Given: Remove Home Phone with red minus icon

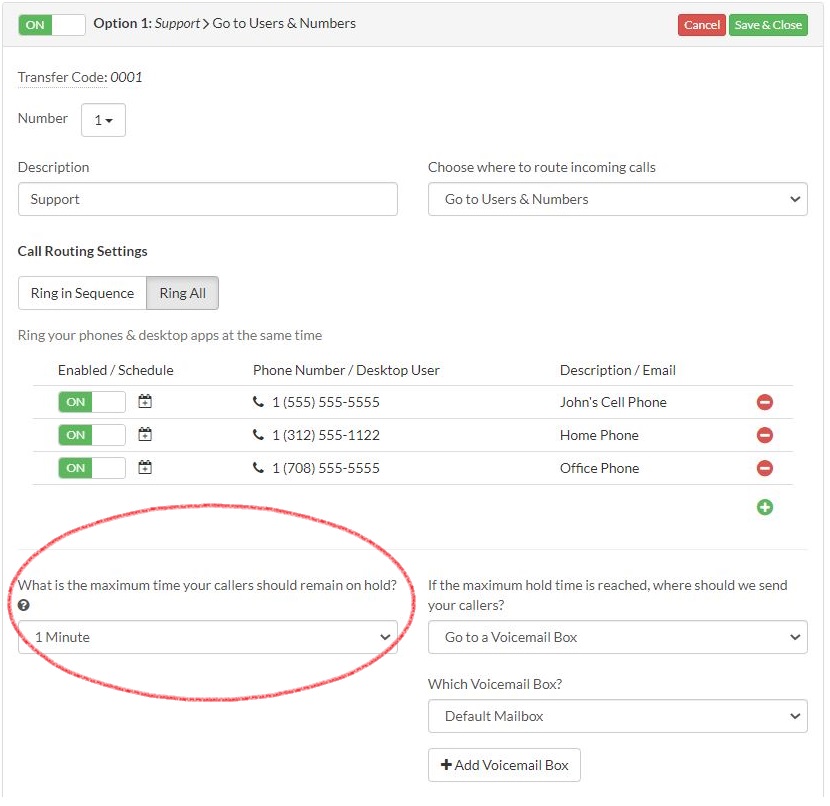Looking at the screenshot, I should point(765,435).
